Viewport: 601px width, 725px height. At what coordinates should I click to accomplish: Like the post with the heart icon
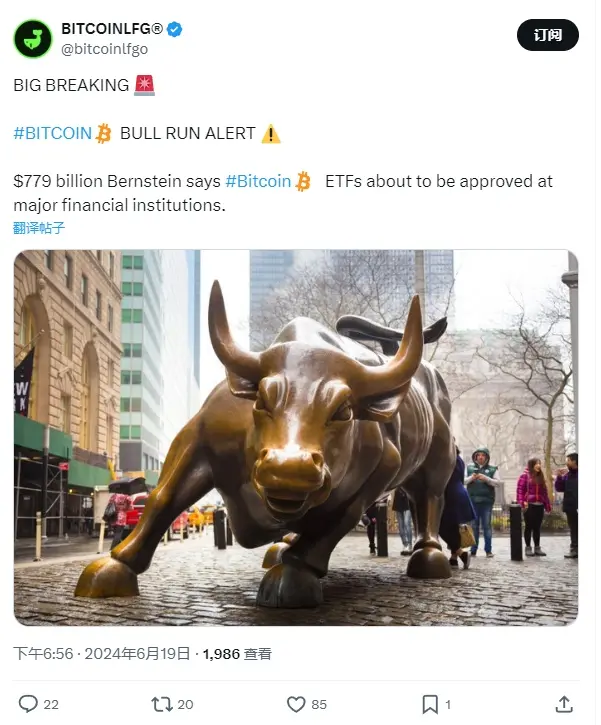[x=296, y=704]
